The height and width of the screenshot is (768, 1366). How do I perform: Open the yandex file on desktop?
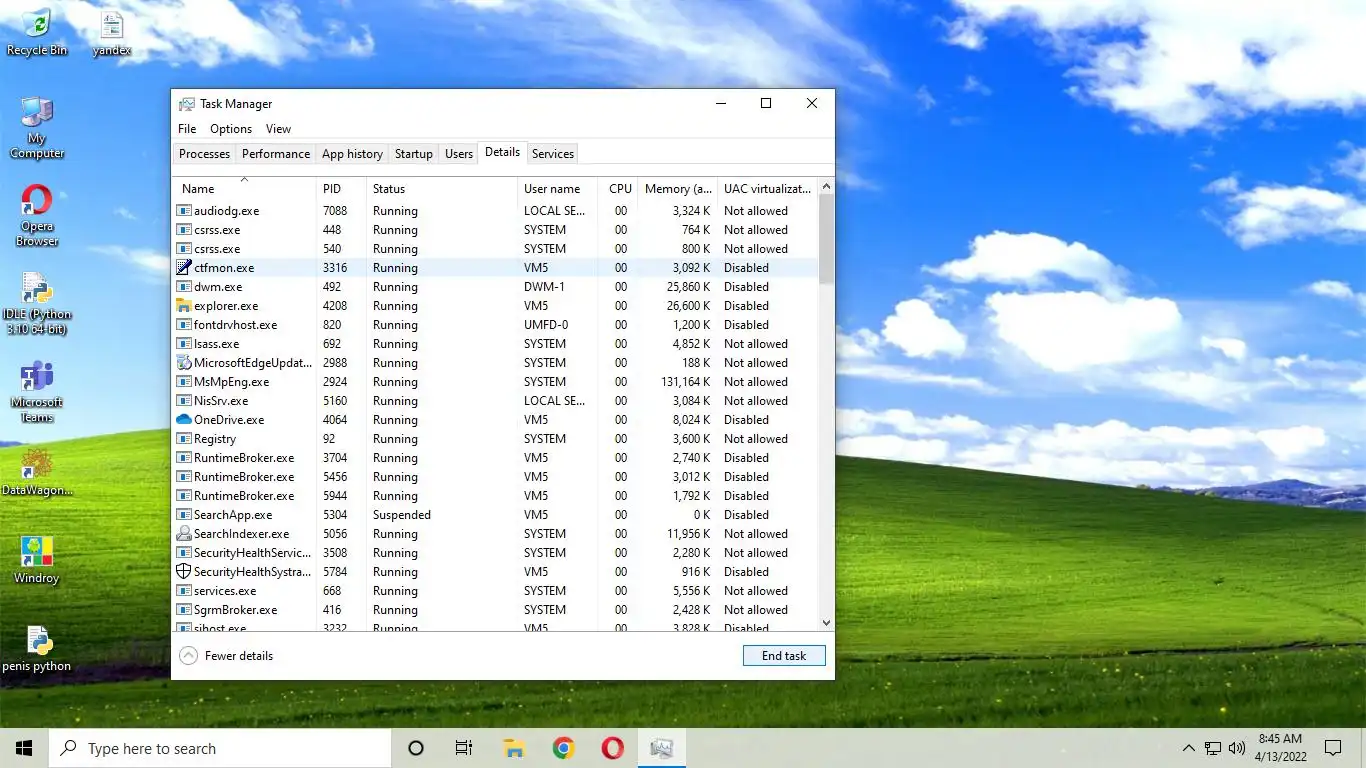[112, 33]
